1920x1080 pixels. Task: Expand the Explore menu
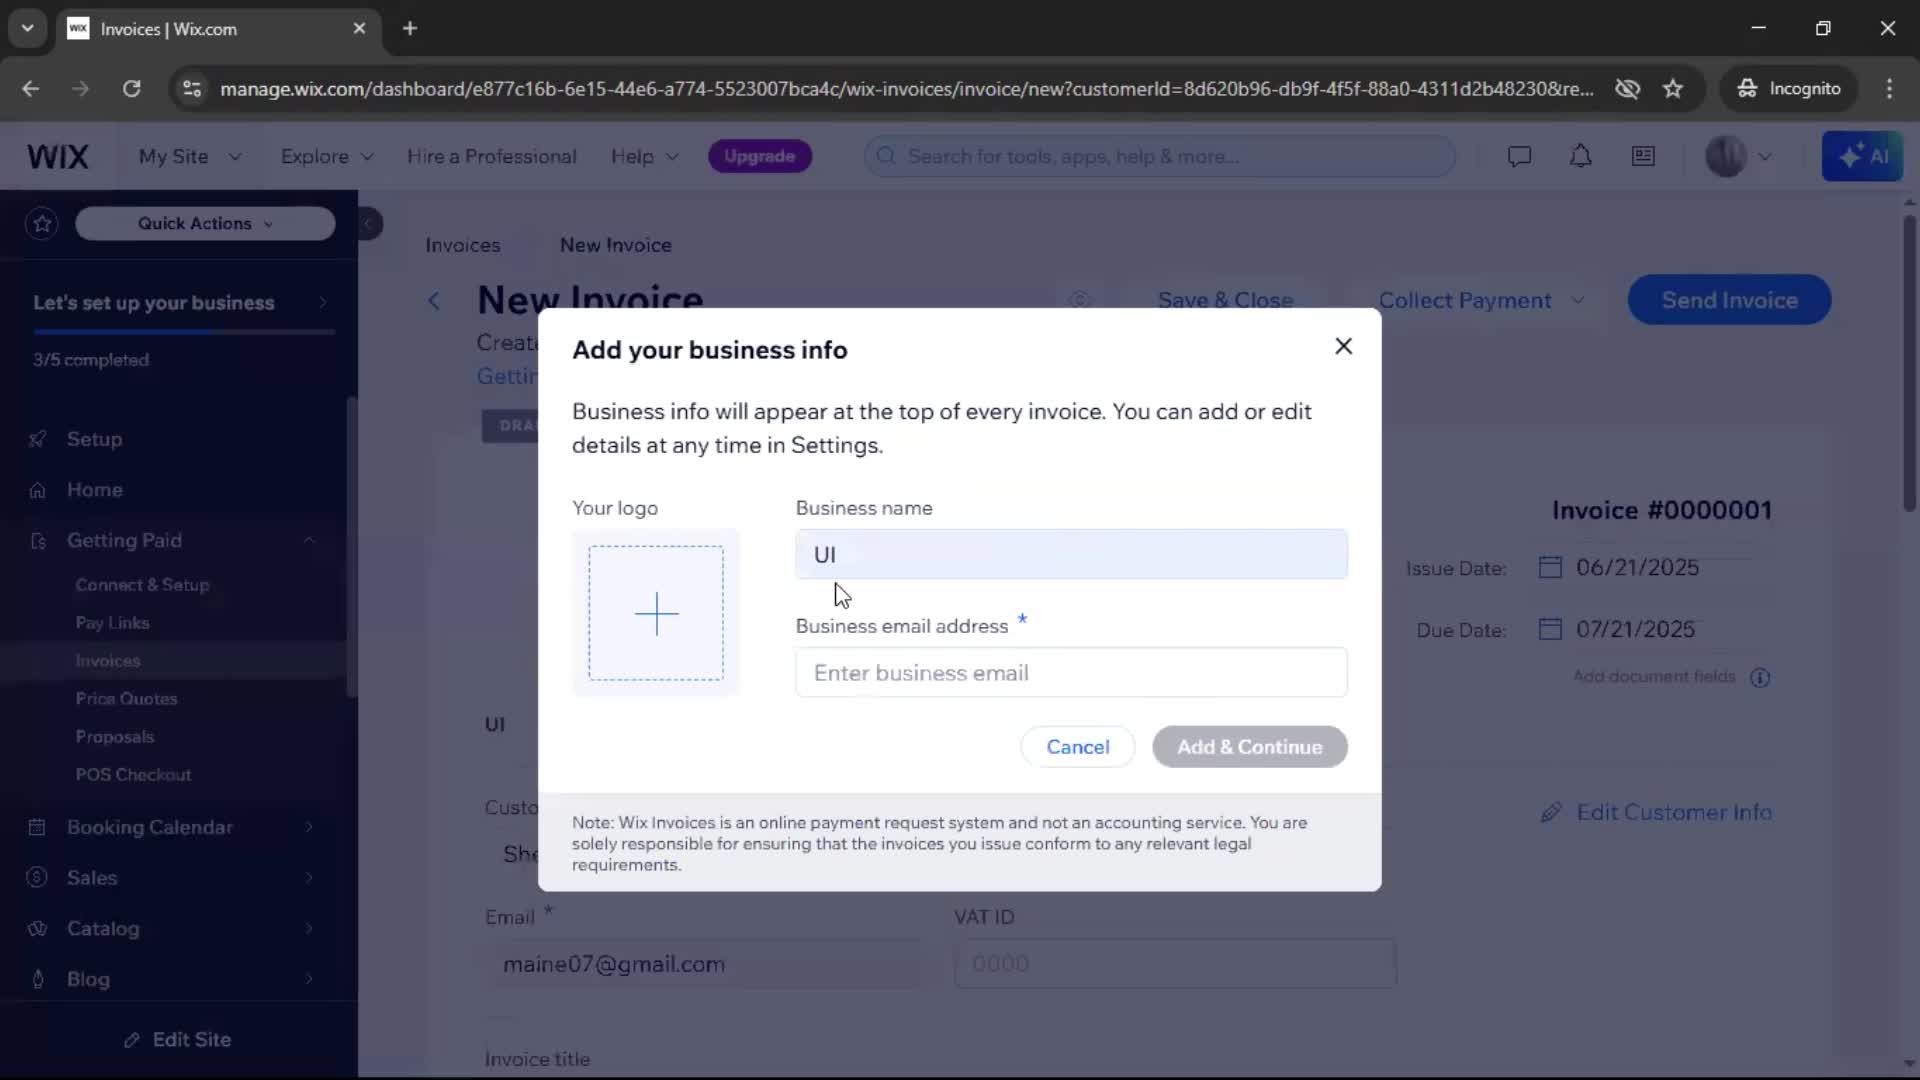327,157
